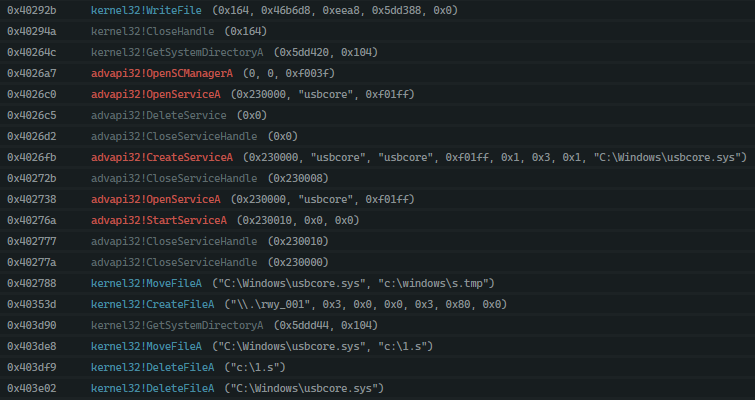Select CloseServiceHandle call with (0x230008) argument
Viewport: 755px width, 400px height.
coord(174,179)
